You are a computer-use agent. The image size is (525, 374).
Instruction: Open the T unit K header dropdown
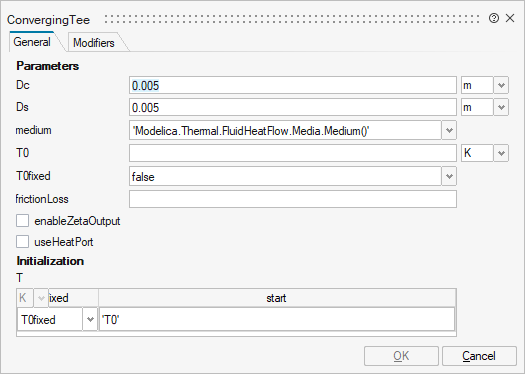click(x=41, y=298)
